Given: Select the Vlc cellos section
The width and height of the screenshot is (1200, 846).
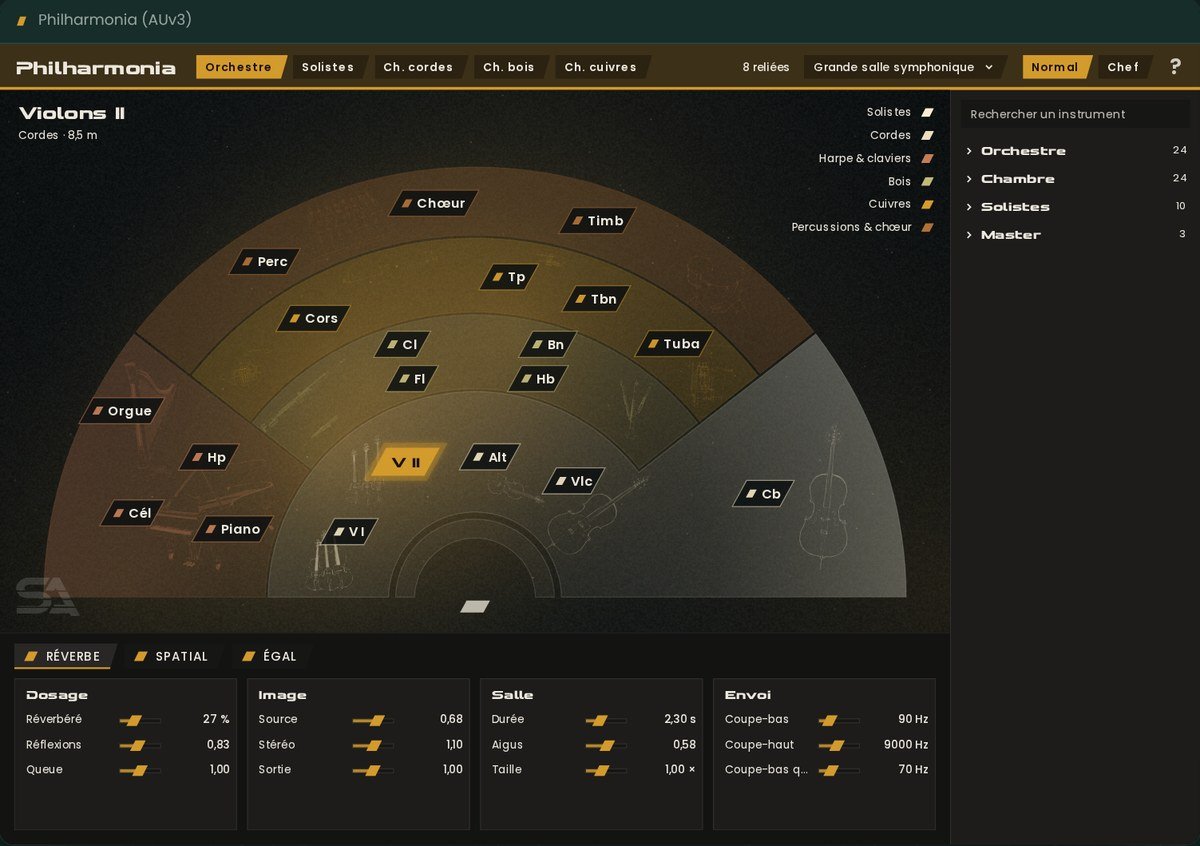Looking at the screenshot, I should click(574, 481).
